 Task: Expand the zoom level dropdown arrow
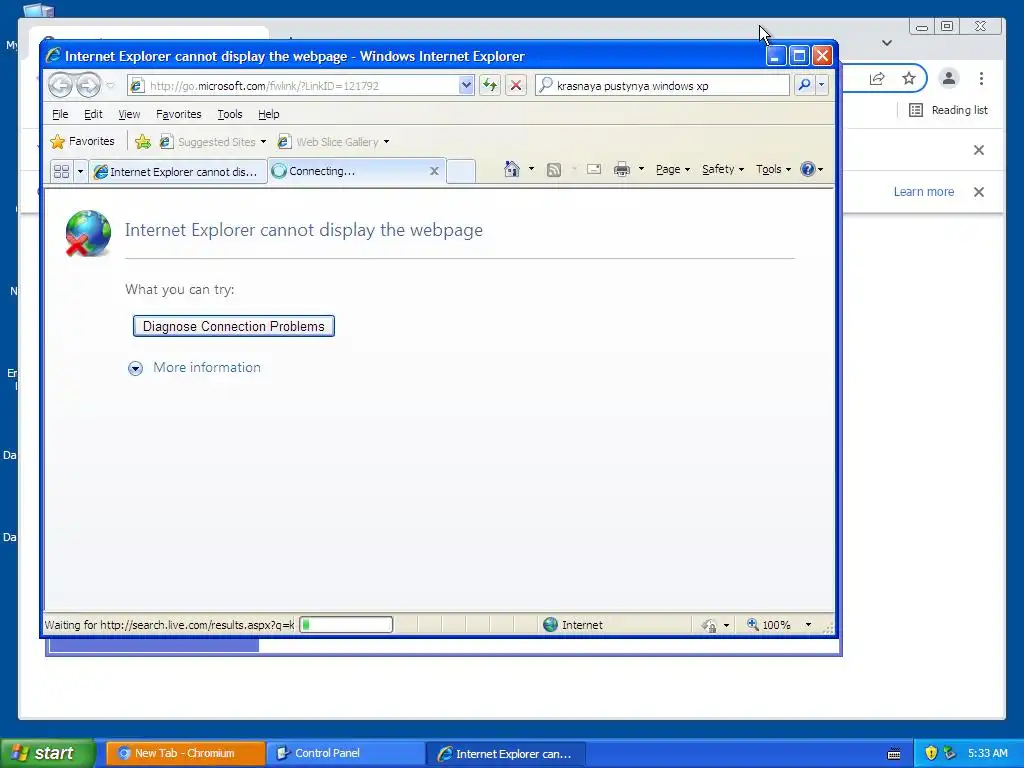click(x=808, y=625)
